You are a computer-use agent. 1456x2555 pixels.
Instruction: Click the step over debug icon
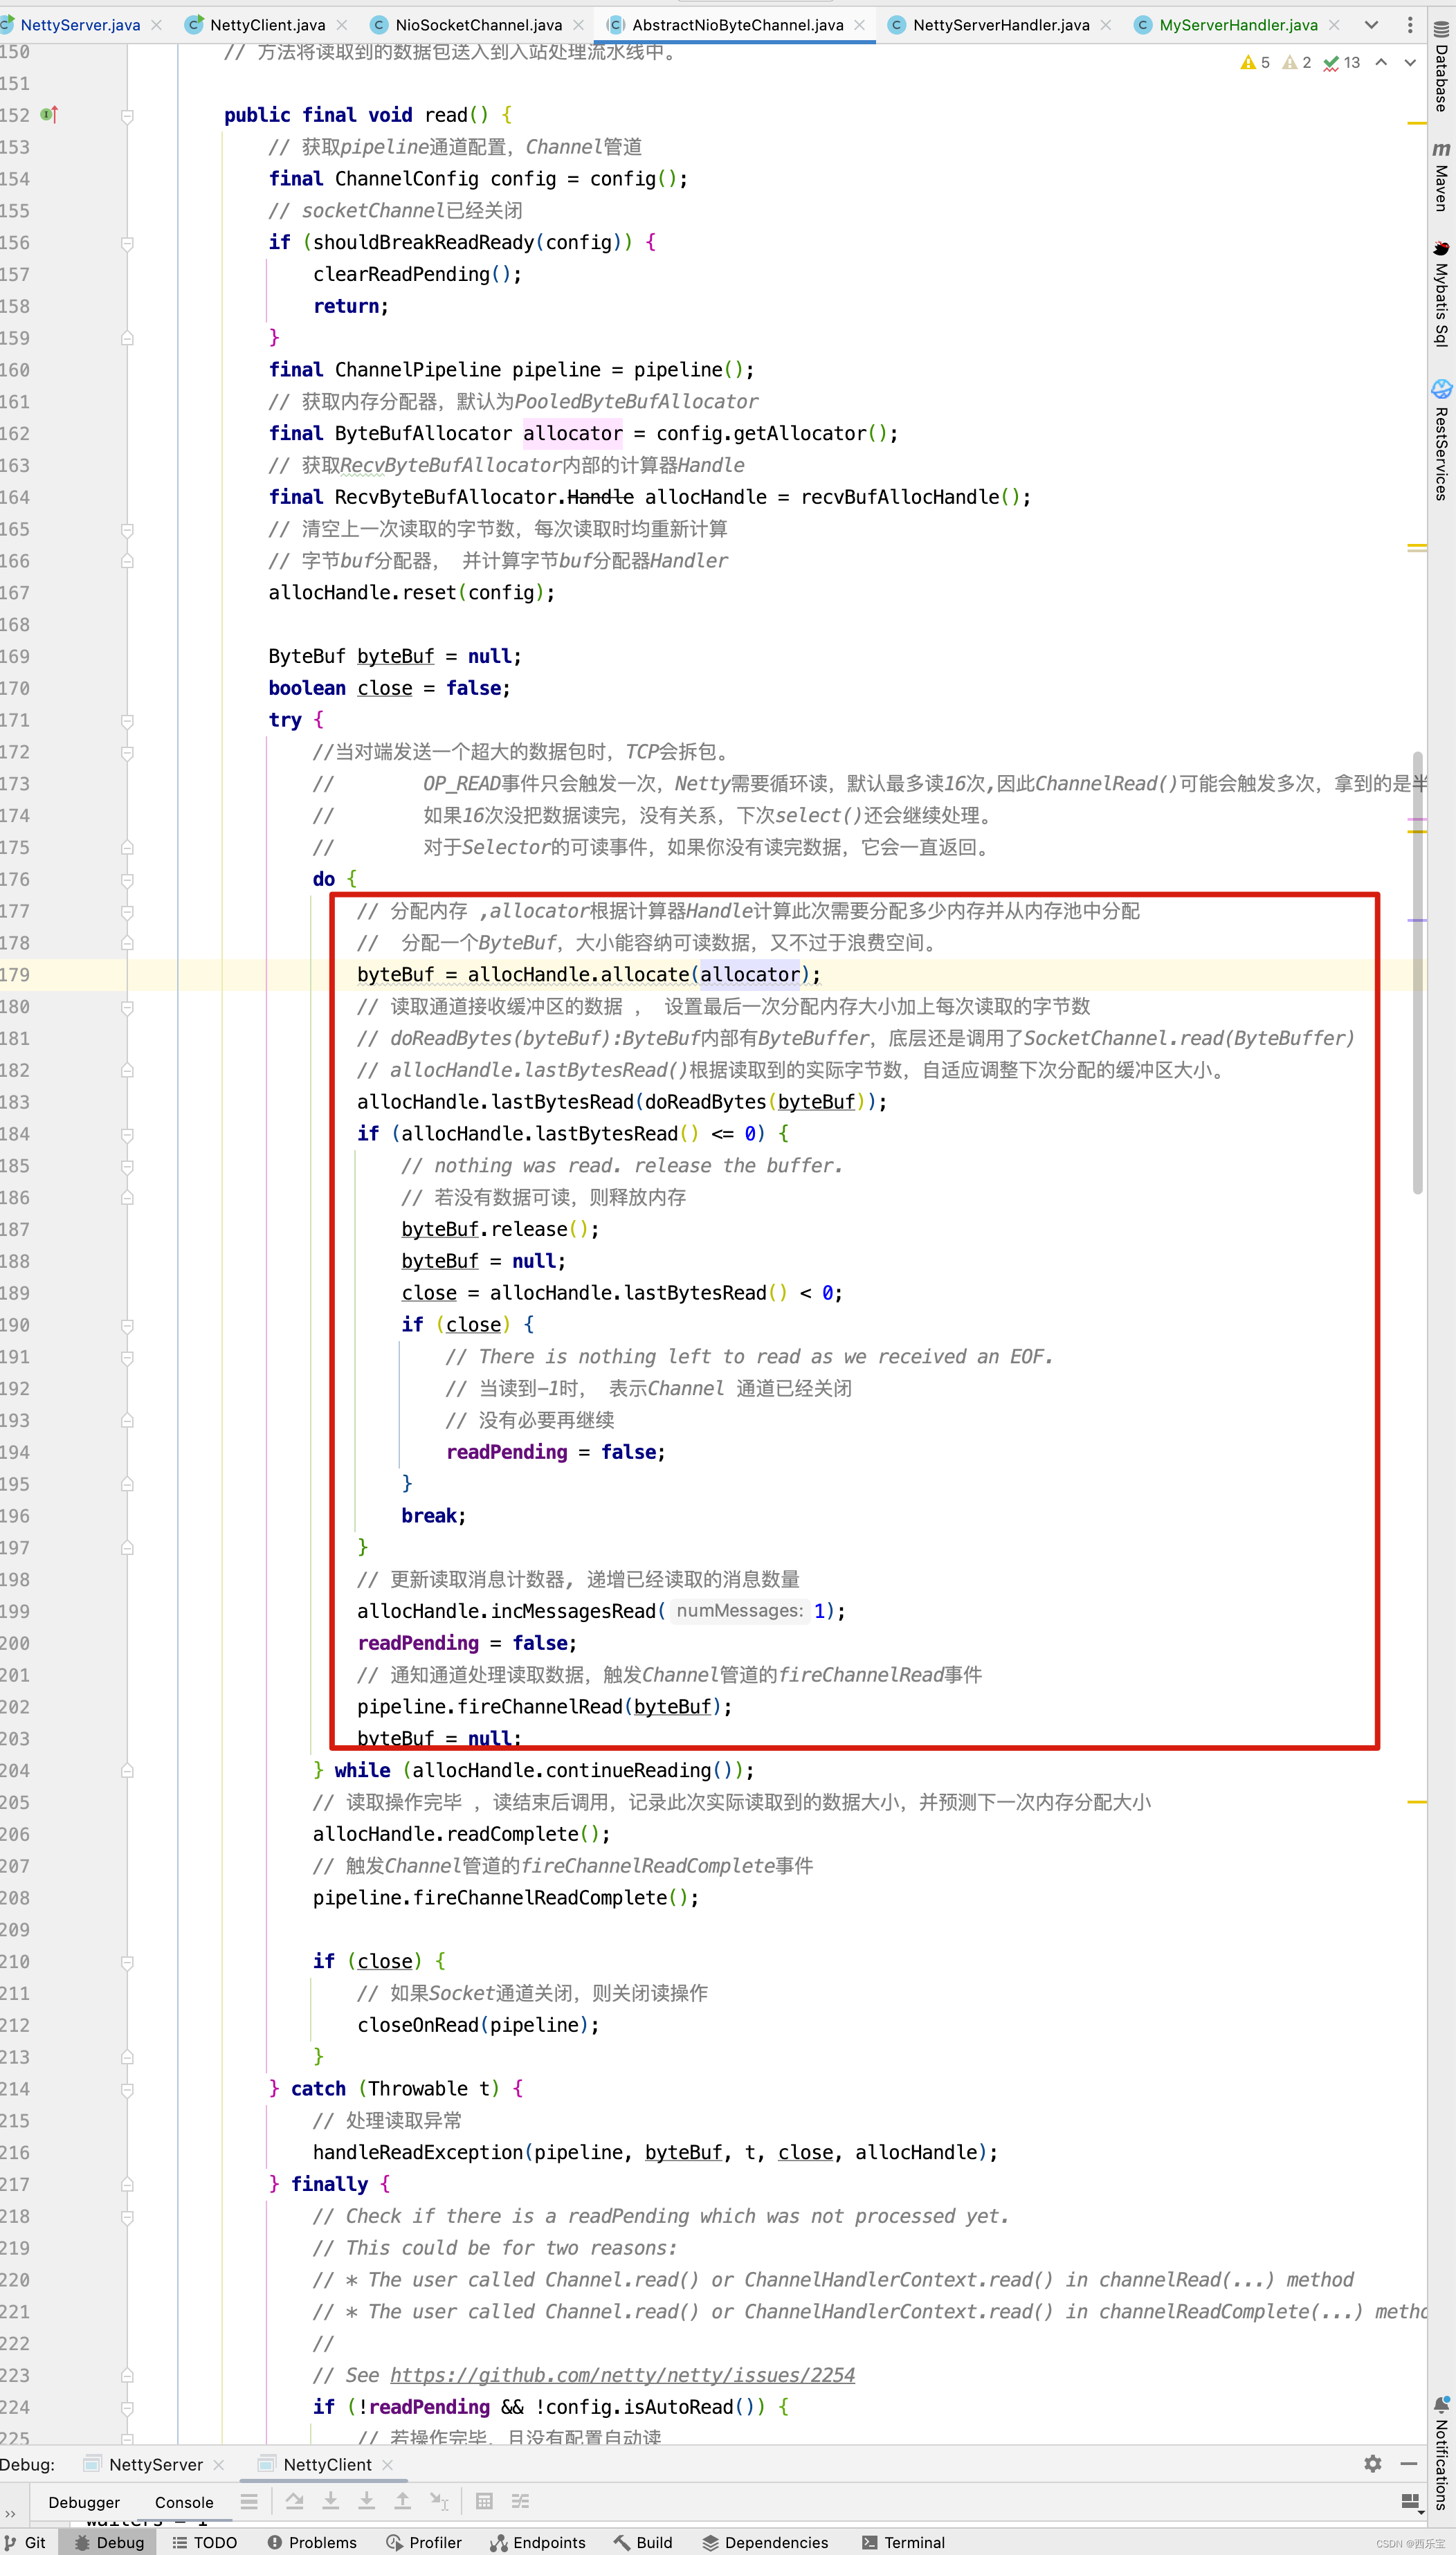pyautogui.click(x=294, y=2501)
